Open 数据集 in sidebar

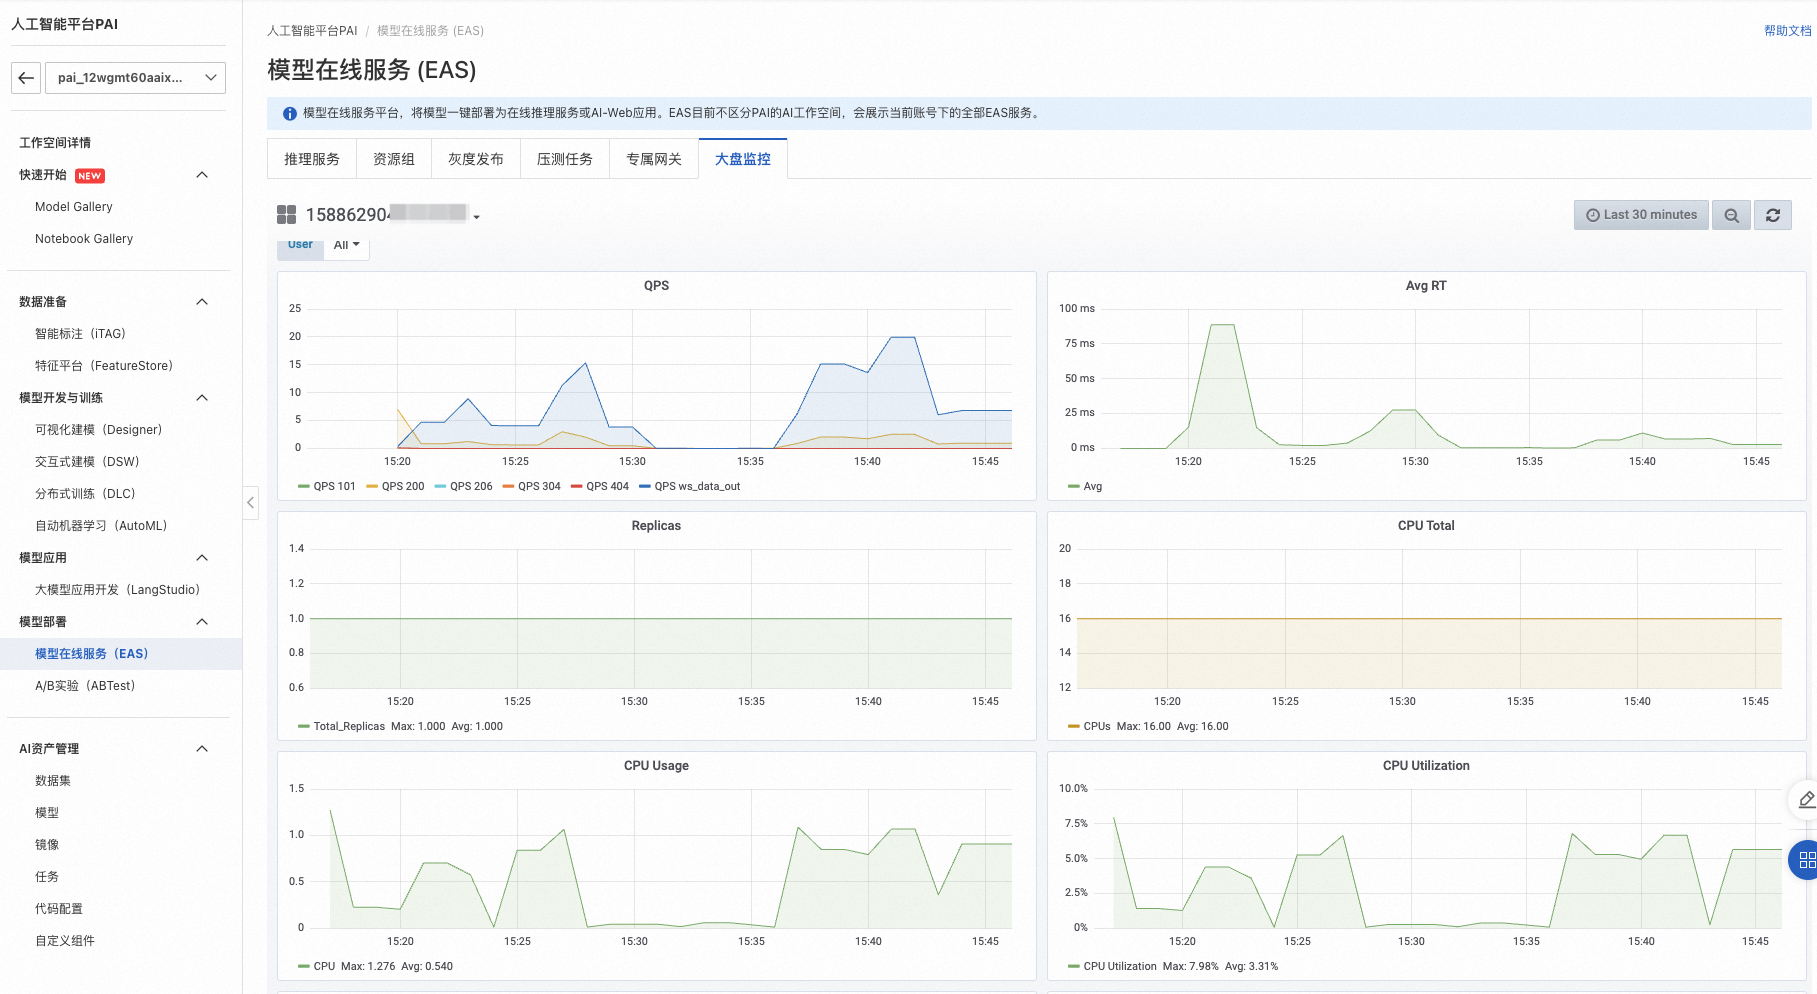click(x=53, y=781)
